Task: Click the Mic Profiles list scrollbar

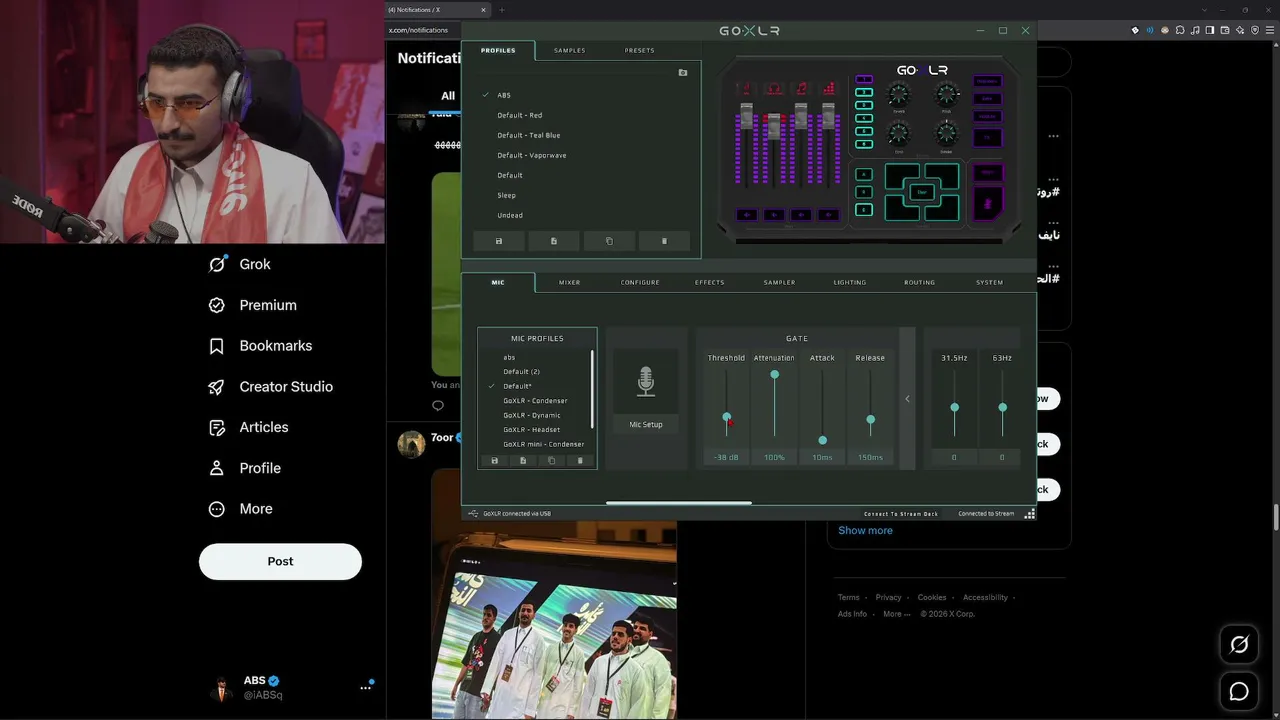Action: coord(593,390)
